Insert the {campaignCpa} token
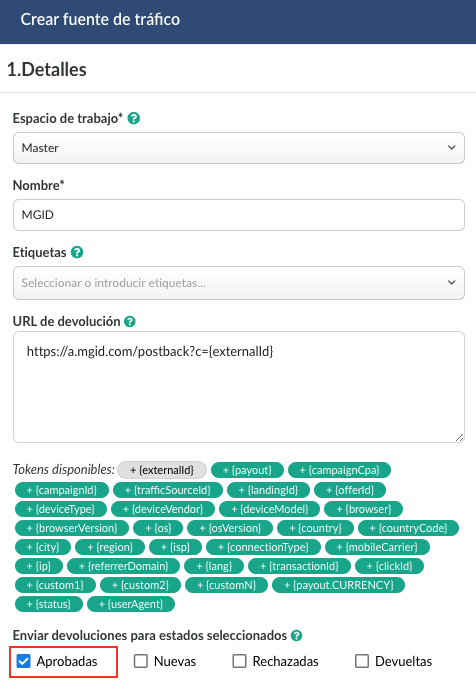This screenshot has height=689, width=476. coord(339,470)
